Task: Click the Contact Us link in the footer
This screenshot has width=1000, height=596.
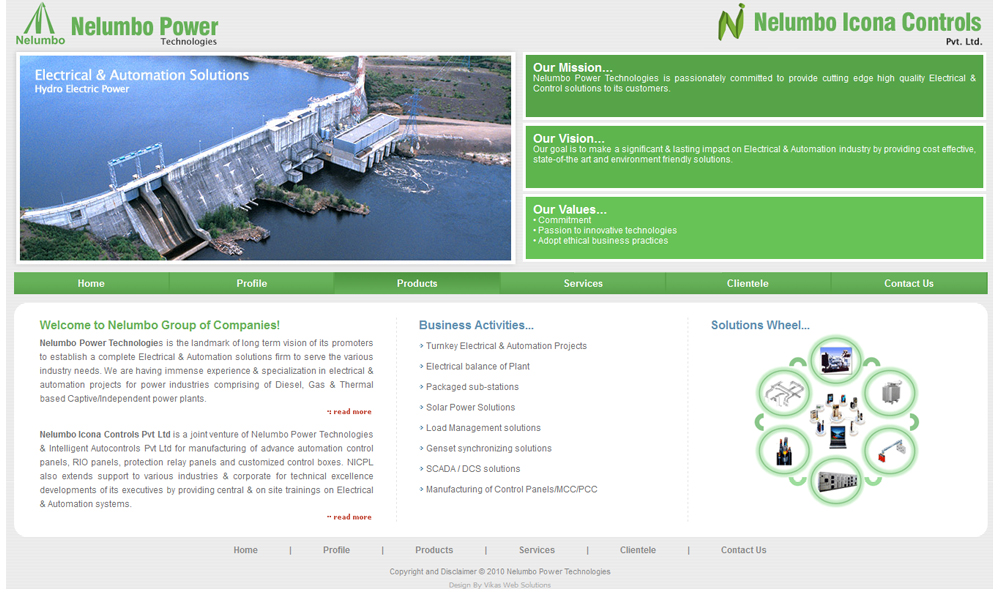Action: [744, 550]
